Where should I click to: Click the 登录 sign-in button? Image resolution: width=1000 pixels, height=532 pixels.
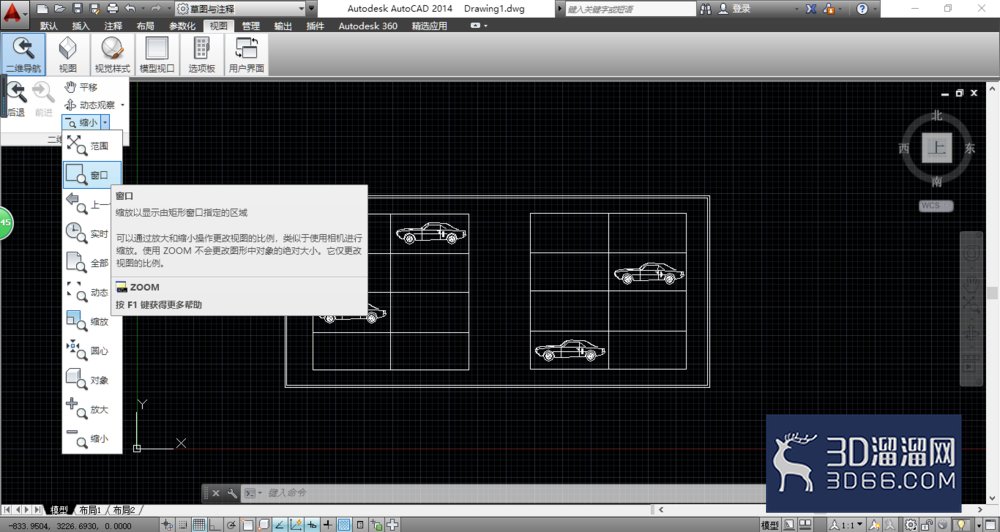pyautogui.click(x=734, y=9)
